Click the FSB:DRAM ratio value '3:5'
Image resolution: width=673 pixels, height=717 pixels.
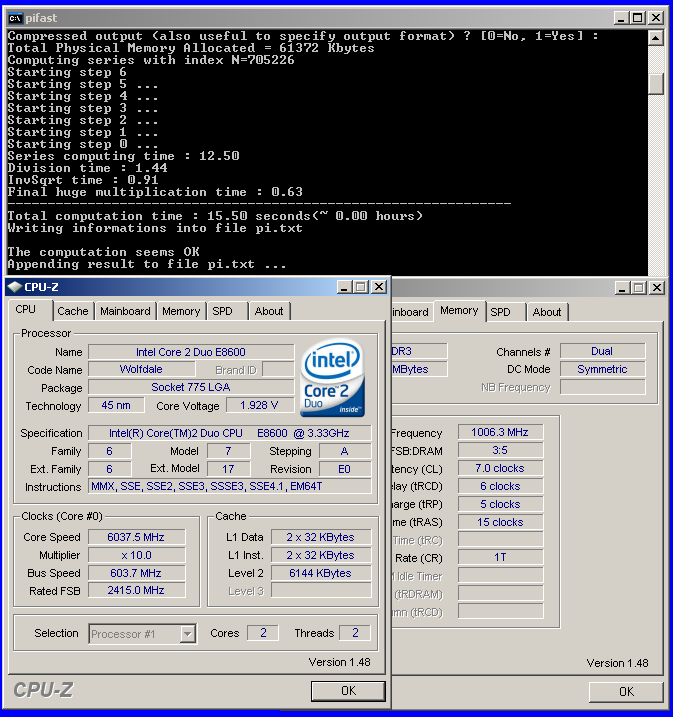point(500,450)
